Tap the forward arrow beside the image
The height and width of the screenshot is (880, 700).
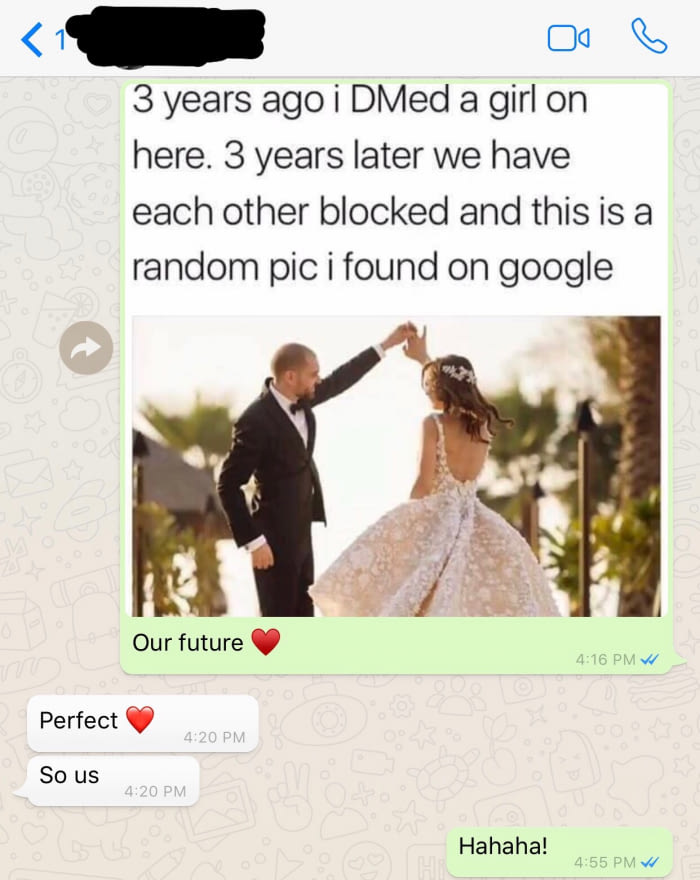point(86,348)
